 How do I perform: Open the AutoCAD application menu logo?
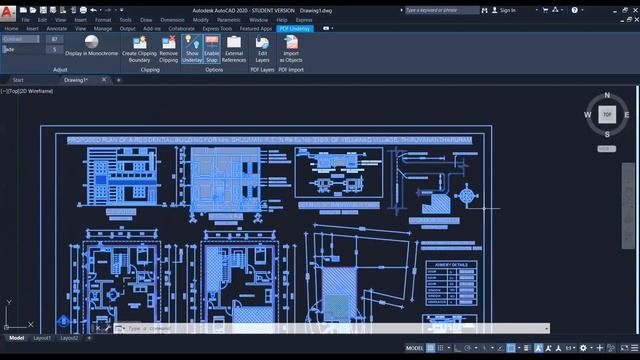7,12
